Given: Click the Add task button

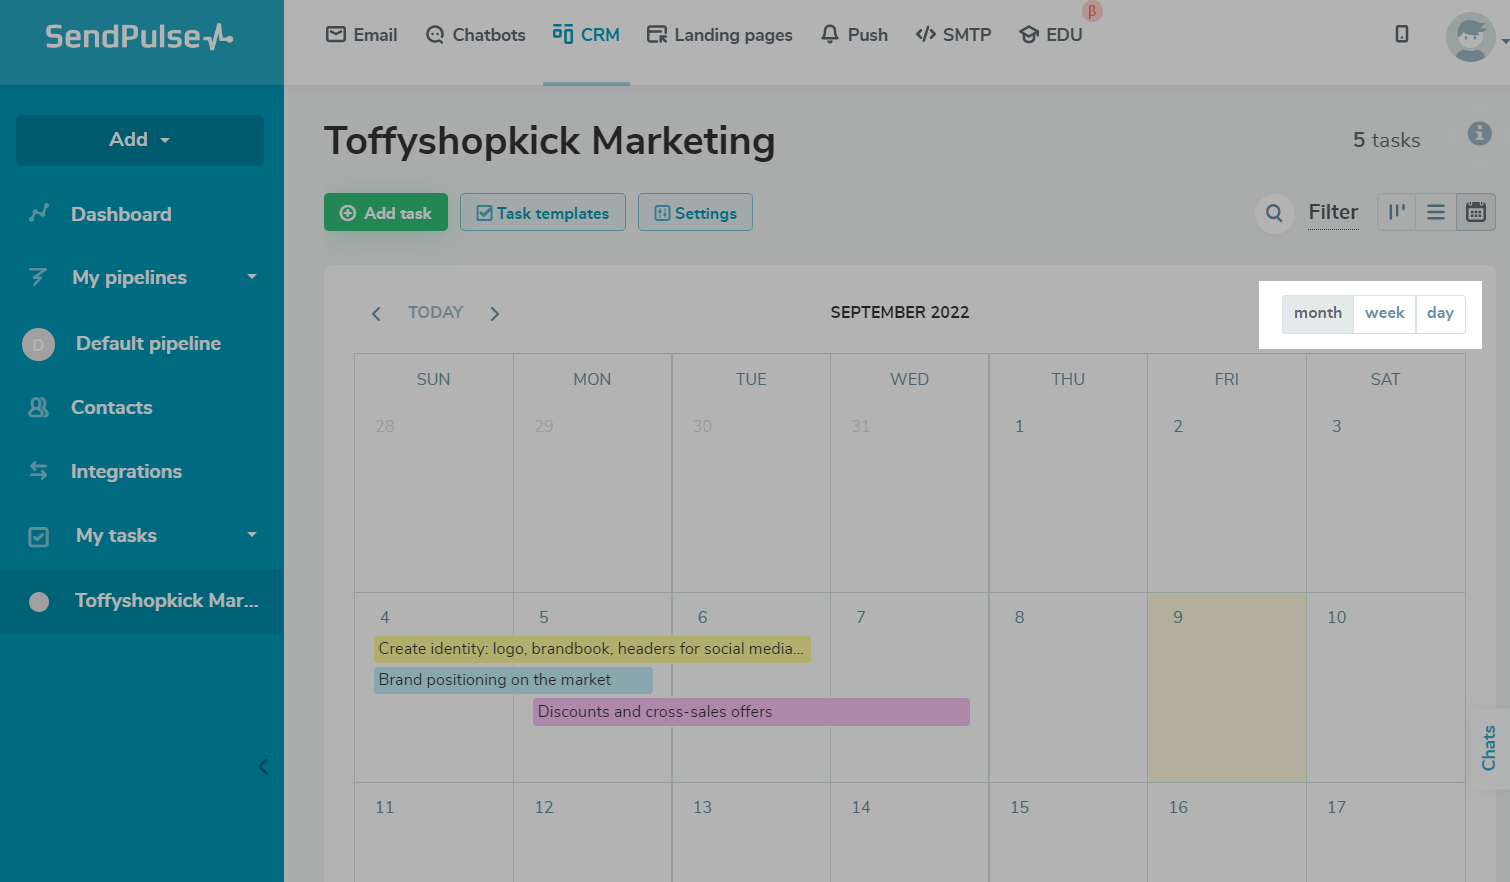Looking at the screenshot, I should [386, 213].
